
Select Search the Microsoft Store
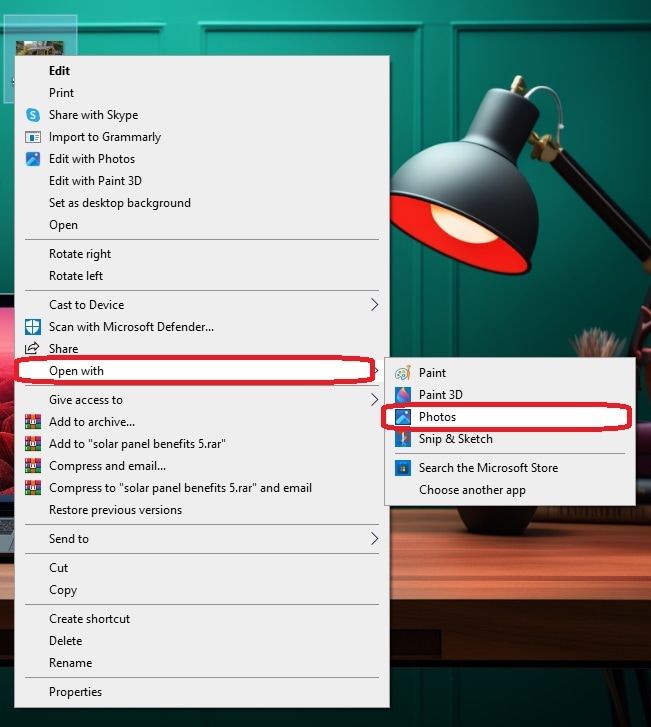(510, 468)
